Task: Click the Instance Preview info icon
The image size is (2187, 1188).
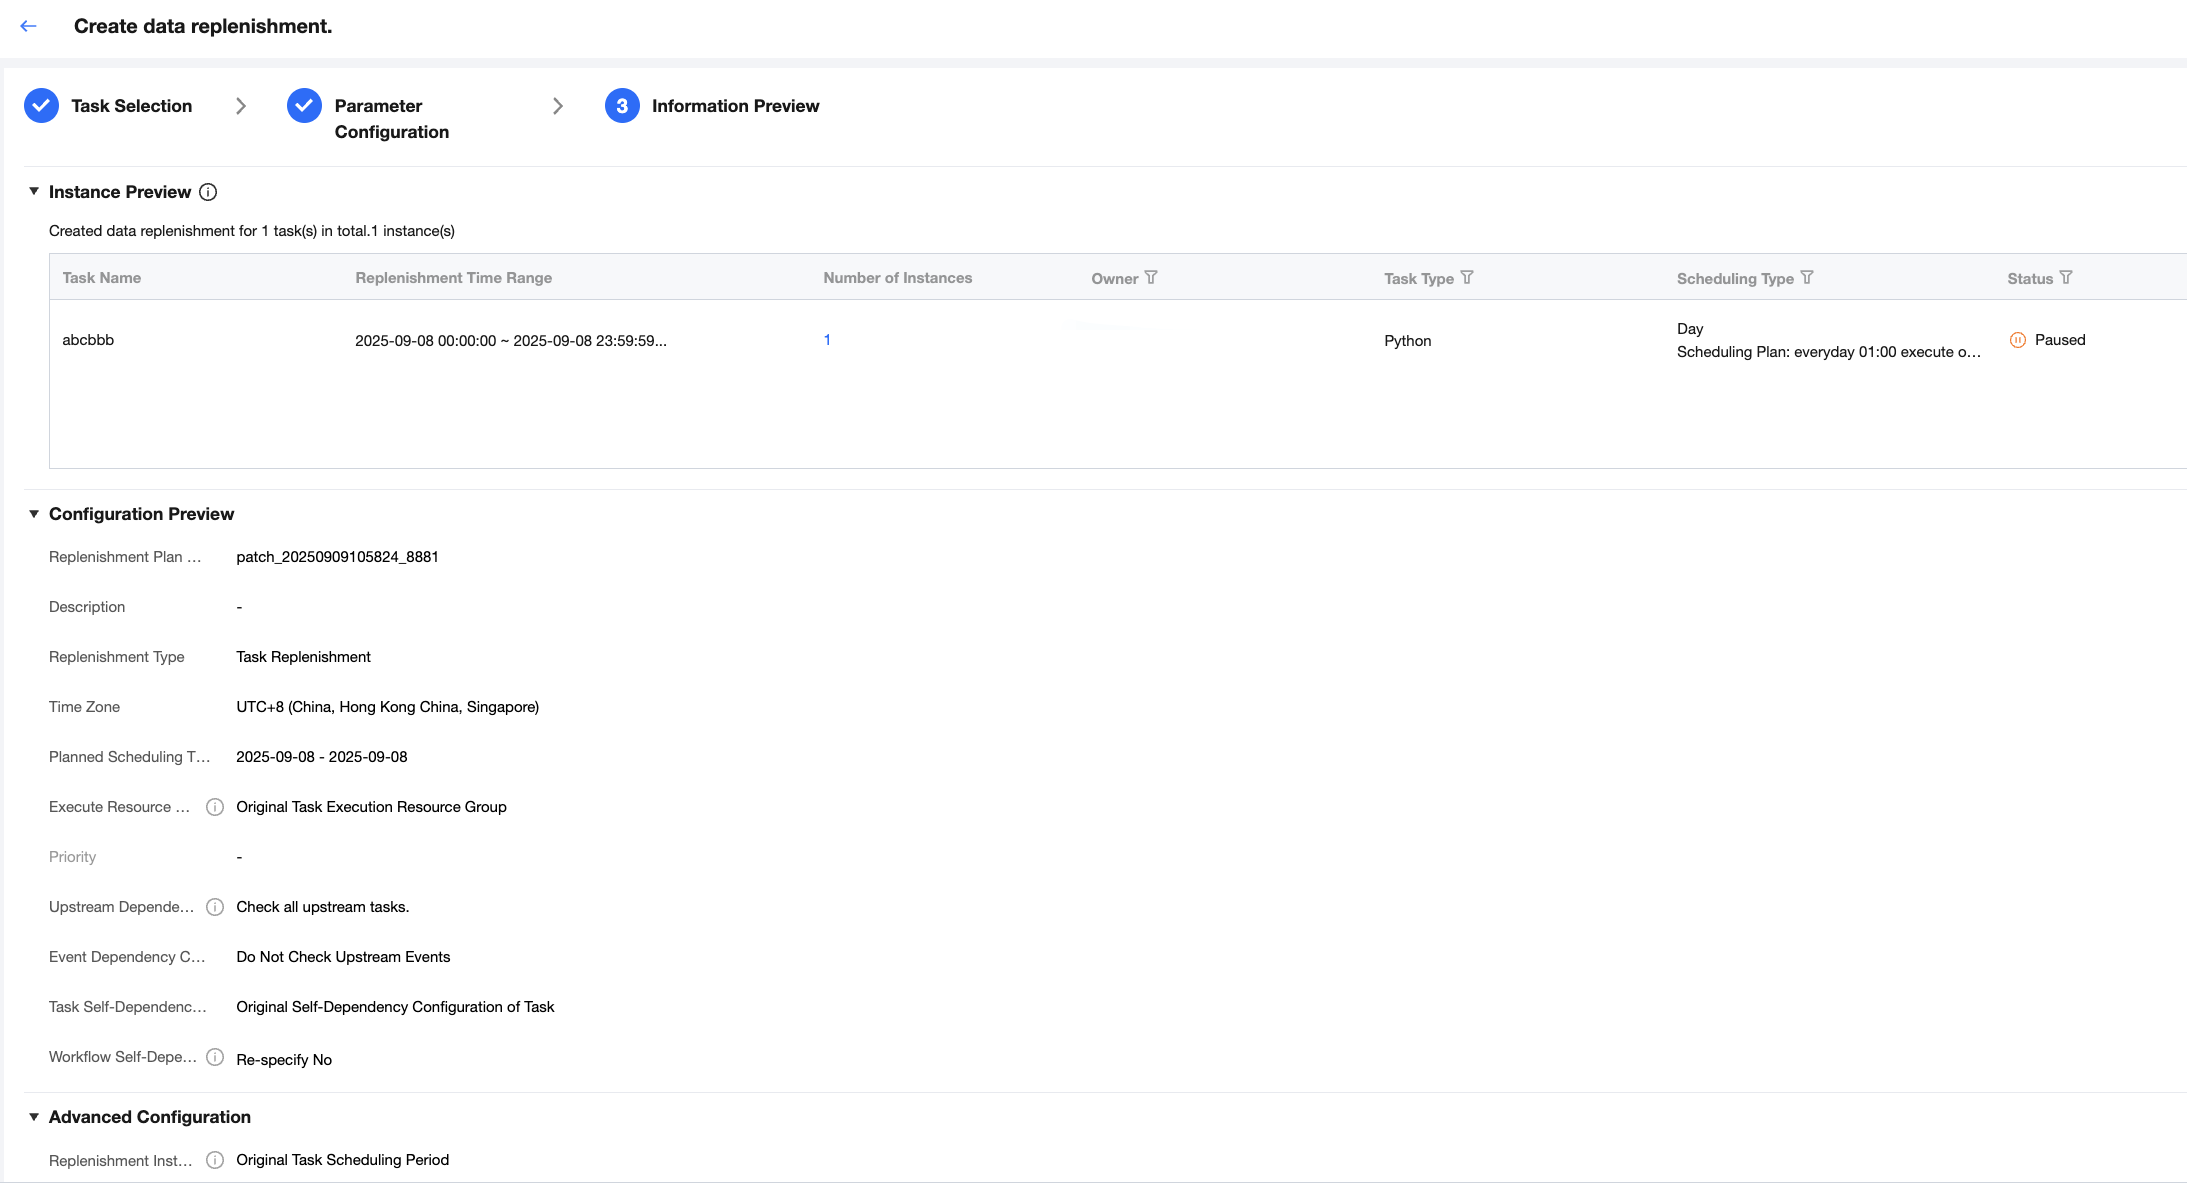Action: pyautogui.click(x=208, y=192)
